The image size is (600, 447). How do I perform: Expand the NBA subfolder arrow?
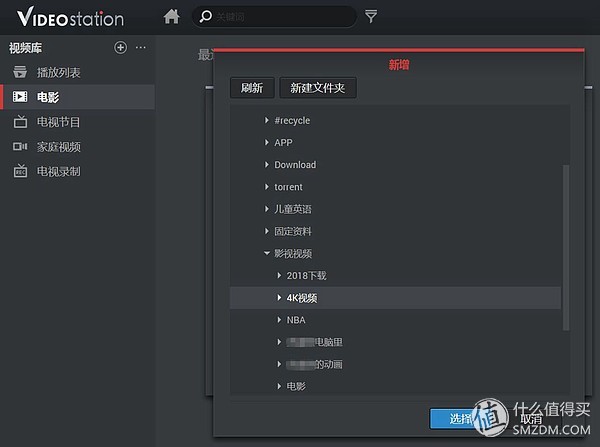(279, 320)
